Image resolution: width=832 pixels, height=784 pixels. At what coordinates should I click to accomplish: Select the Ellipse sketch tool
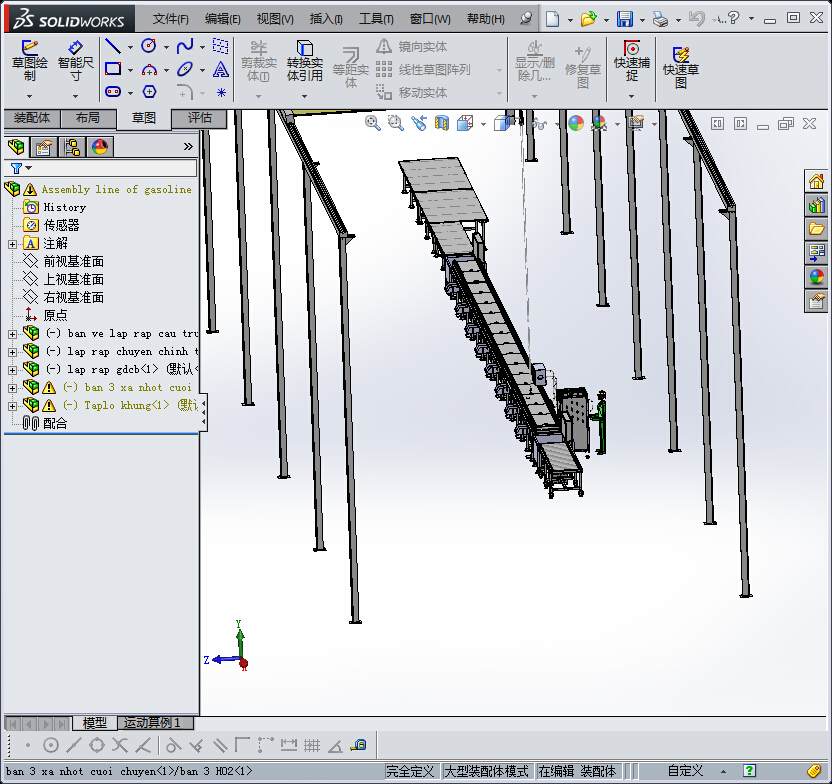(x=185, y=69)
